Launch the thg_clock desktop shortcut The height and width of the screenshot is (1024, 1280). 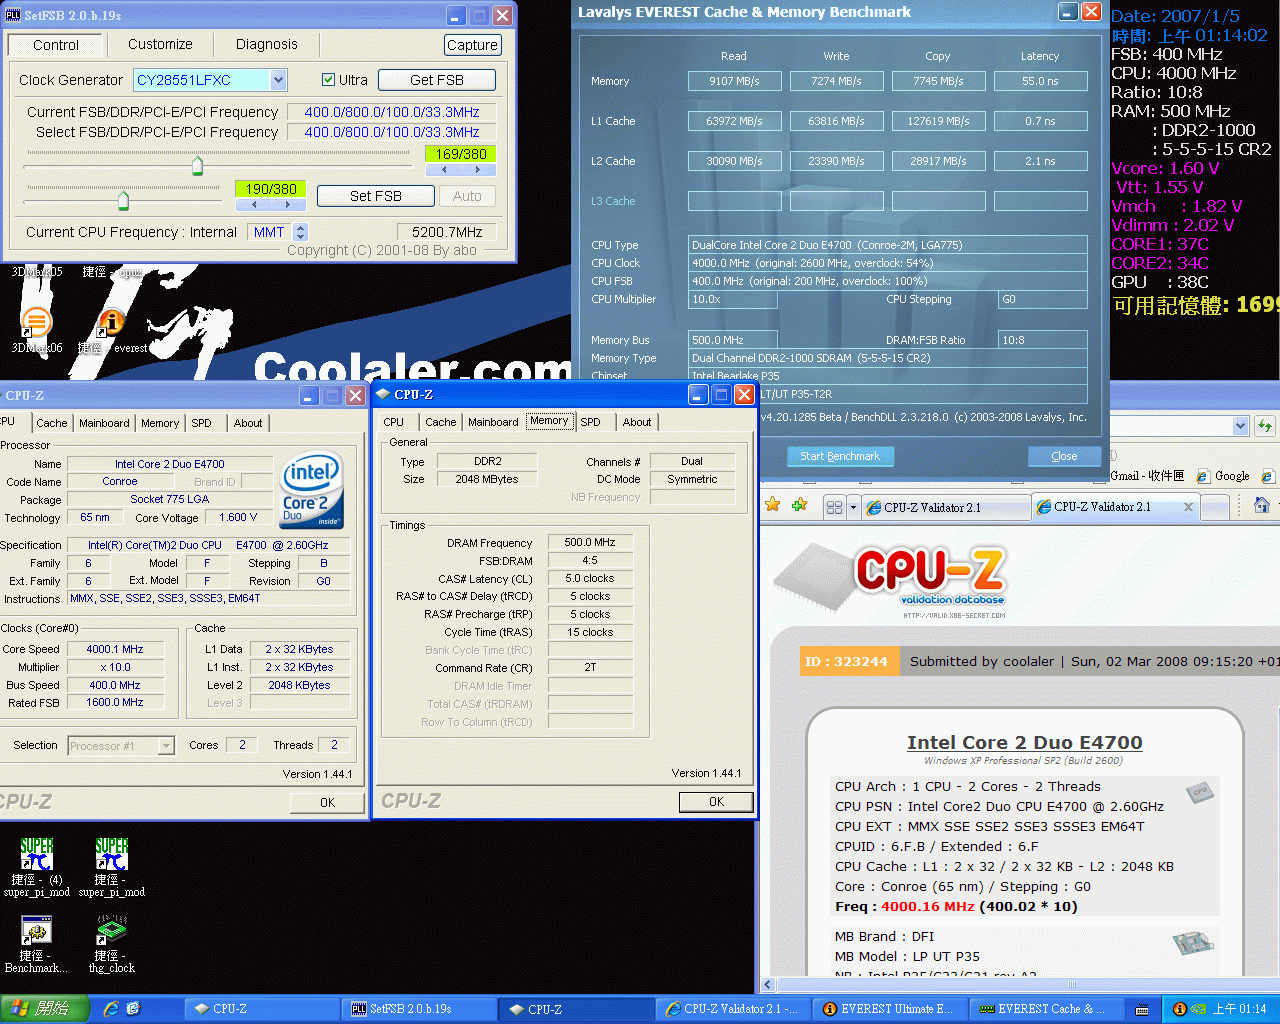click(111, 931)
